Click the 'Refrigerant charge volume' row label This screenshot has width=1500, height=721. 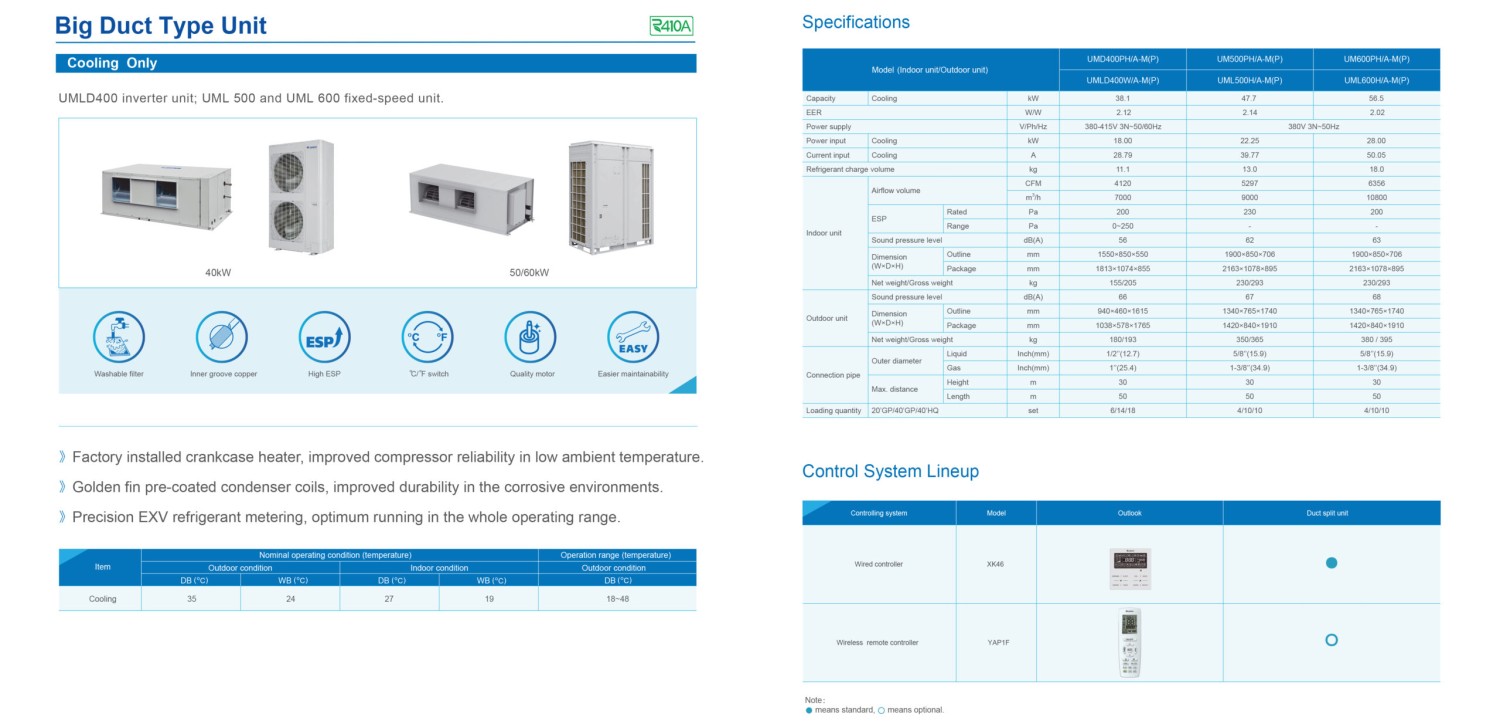[850, 169]
